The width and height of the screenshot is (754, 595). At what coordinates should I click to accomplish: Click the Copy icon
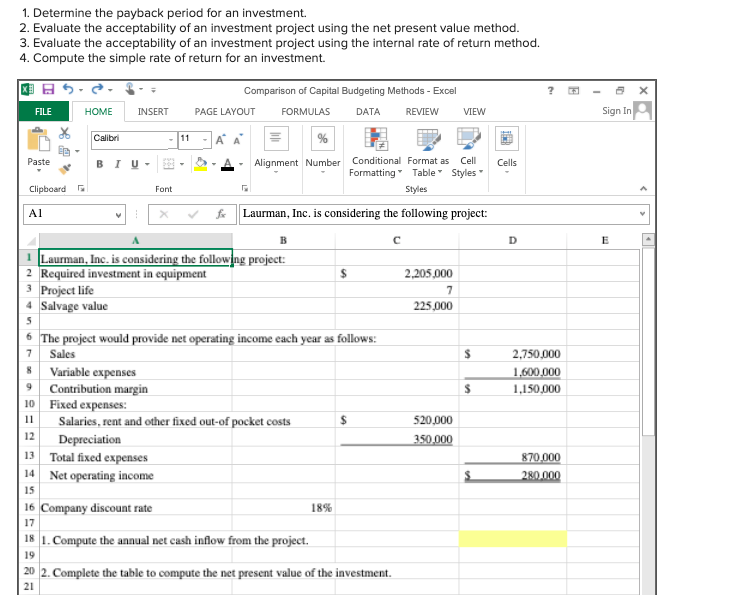[64, 151]
